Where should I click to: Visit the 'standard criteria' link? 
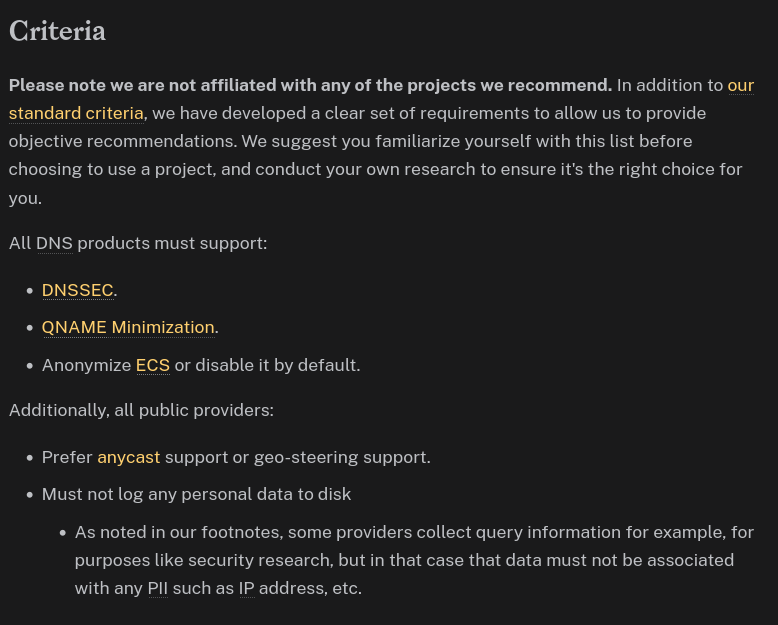pyautogui.click(x=76, y=113)
